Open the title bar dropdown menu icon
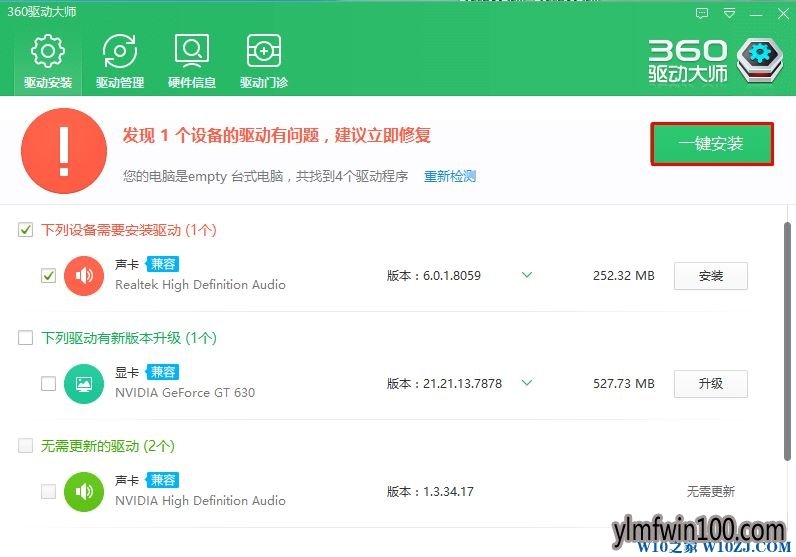The height and width of the screenshot is (557, 796). pyautogui.click(x=729, y=13)
